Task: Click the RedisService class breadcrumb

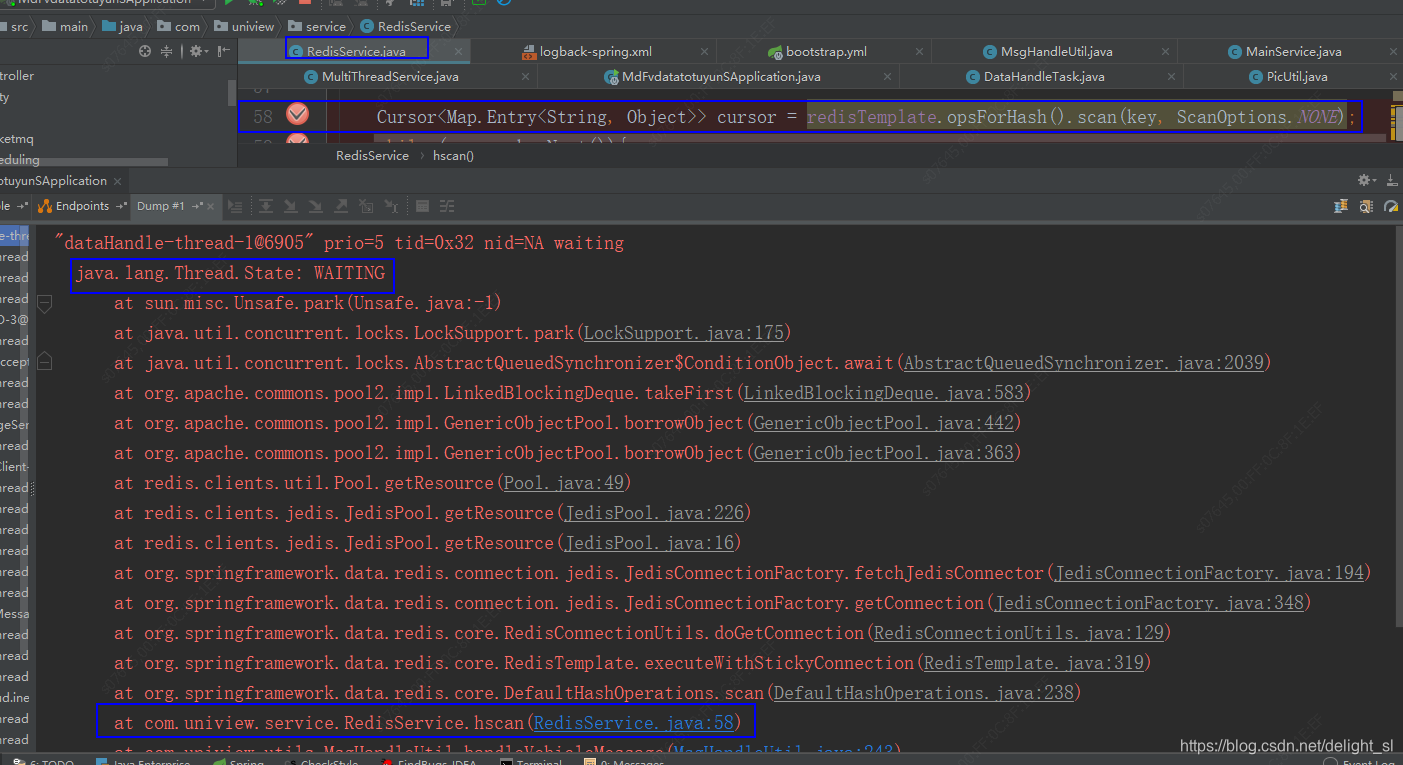Action: (407, 26)
